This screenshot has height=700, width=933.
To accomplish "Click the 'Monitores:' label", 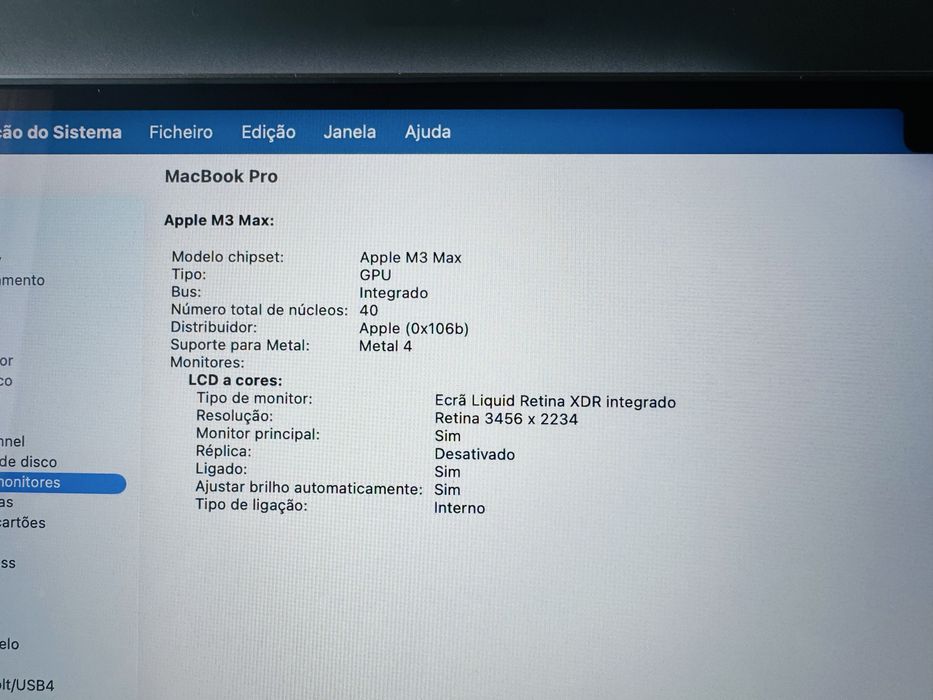I will coord(207,362).
